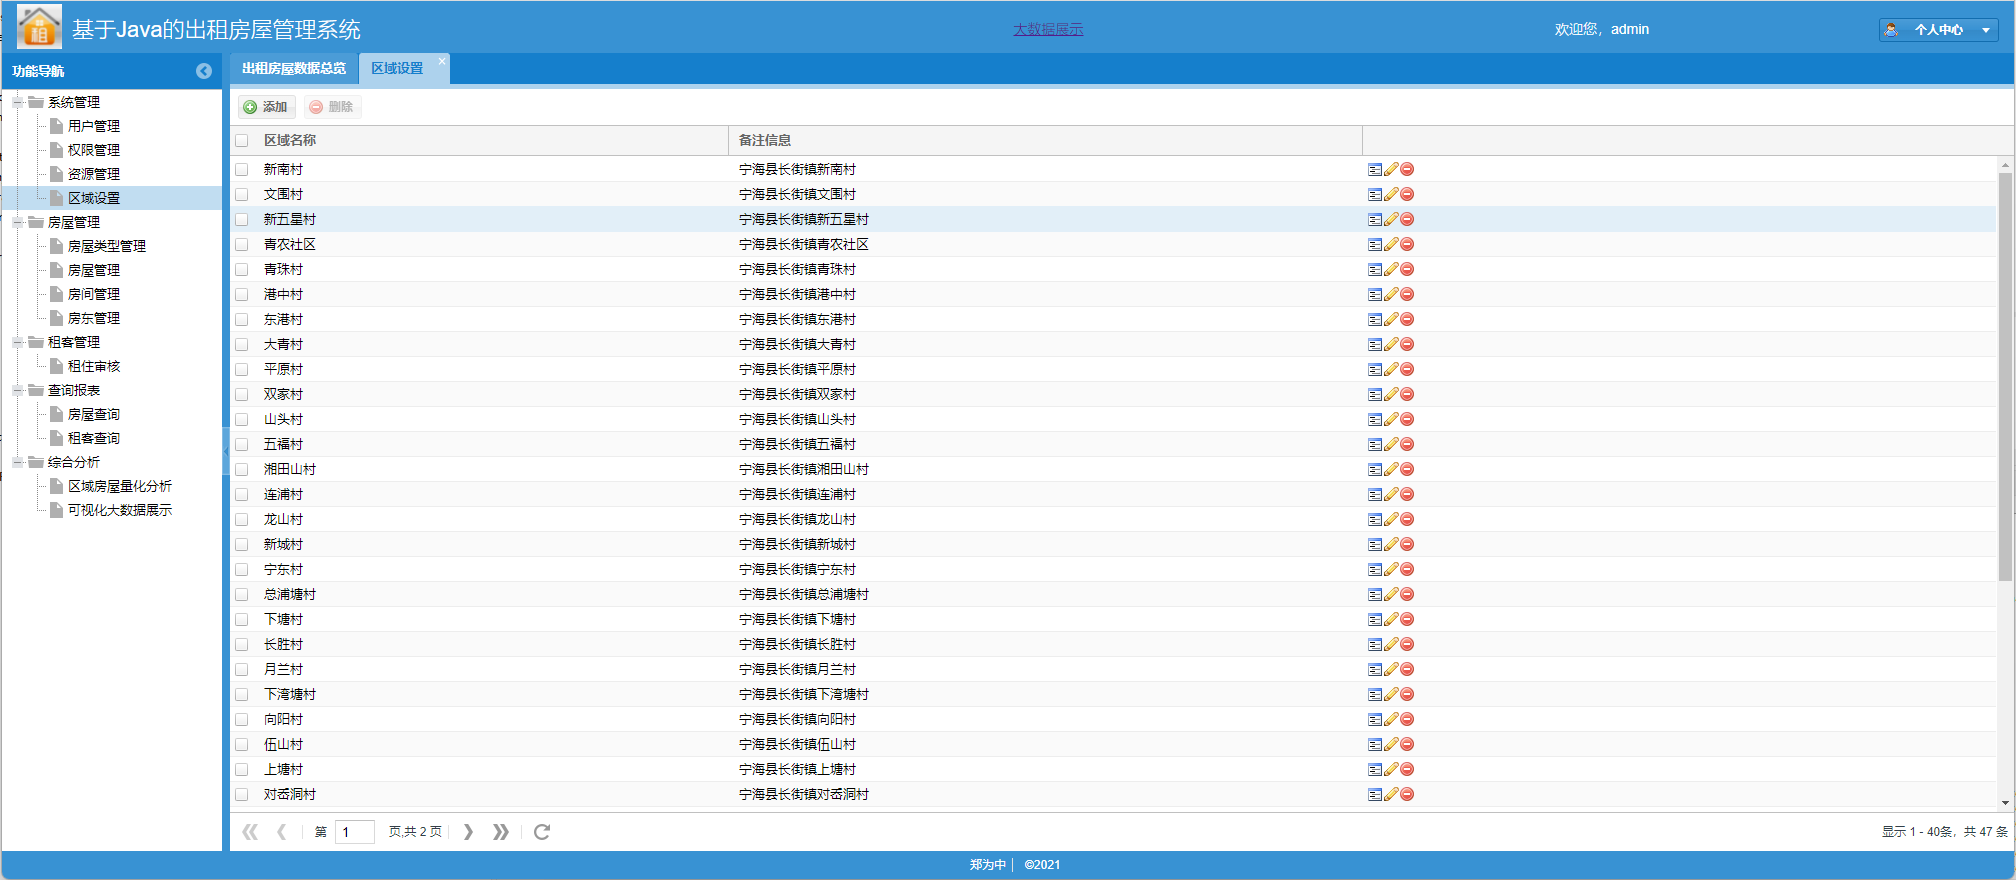Tick checkbox for 港中村
The height and width of the screenshot is (880, 2016).
coord(242,295)
